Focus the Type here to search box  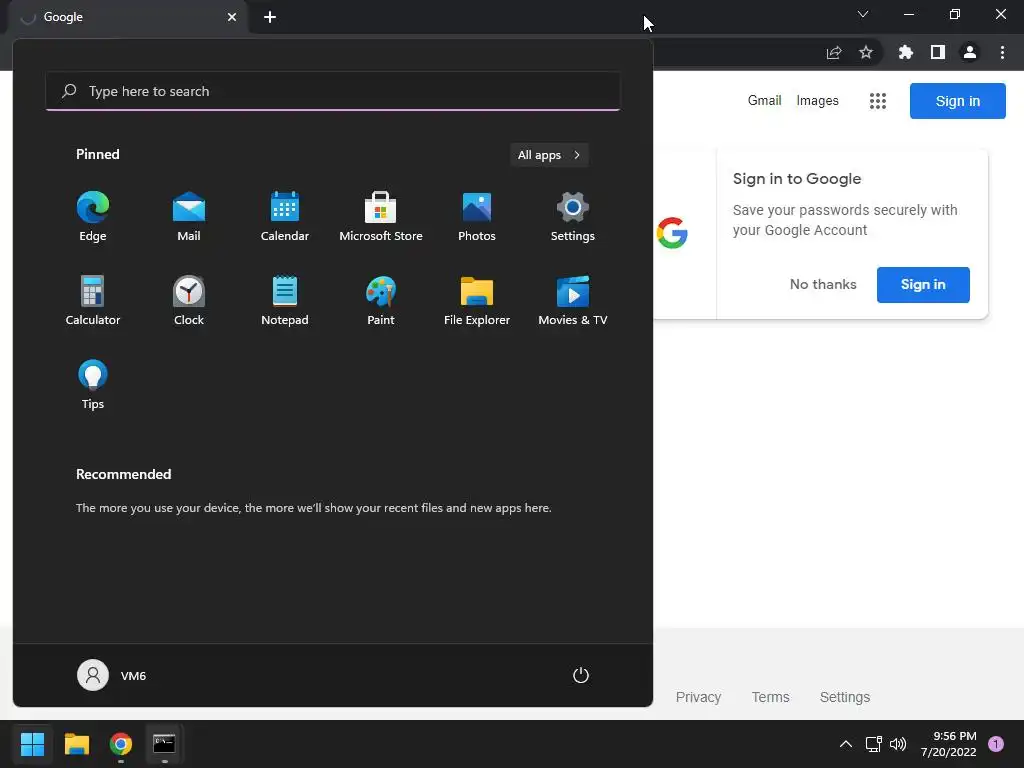[x=333, y=91]
